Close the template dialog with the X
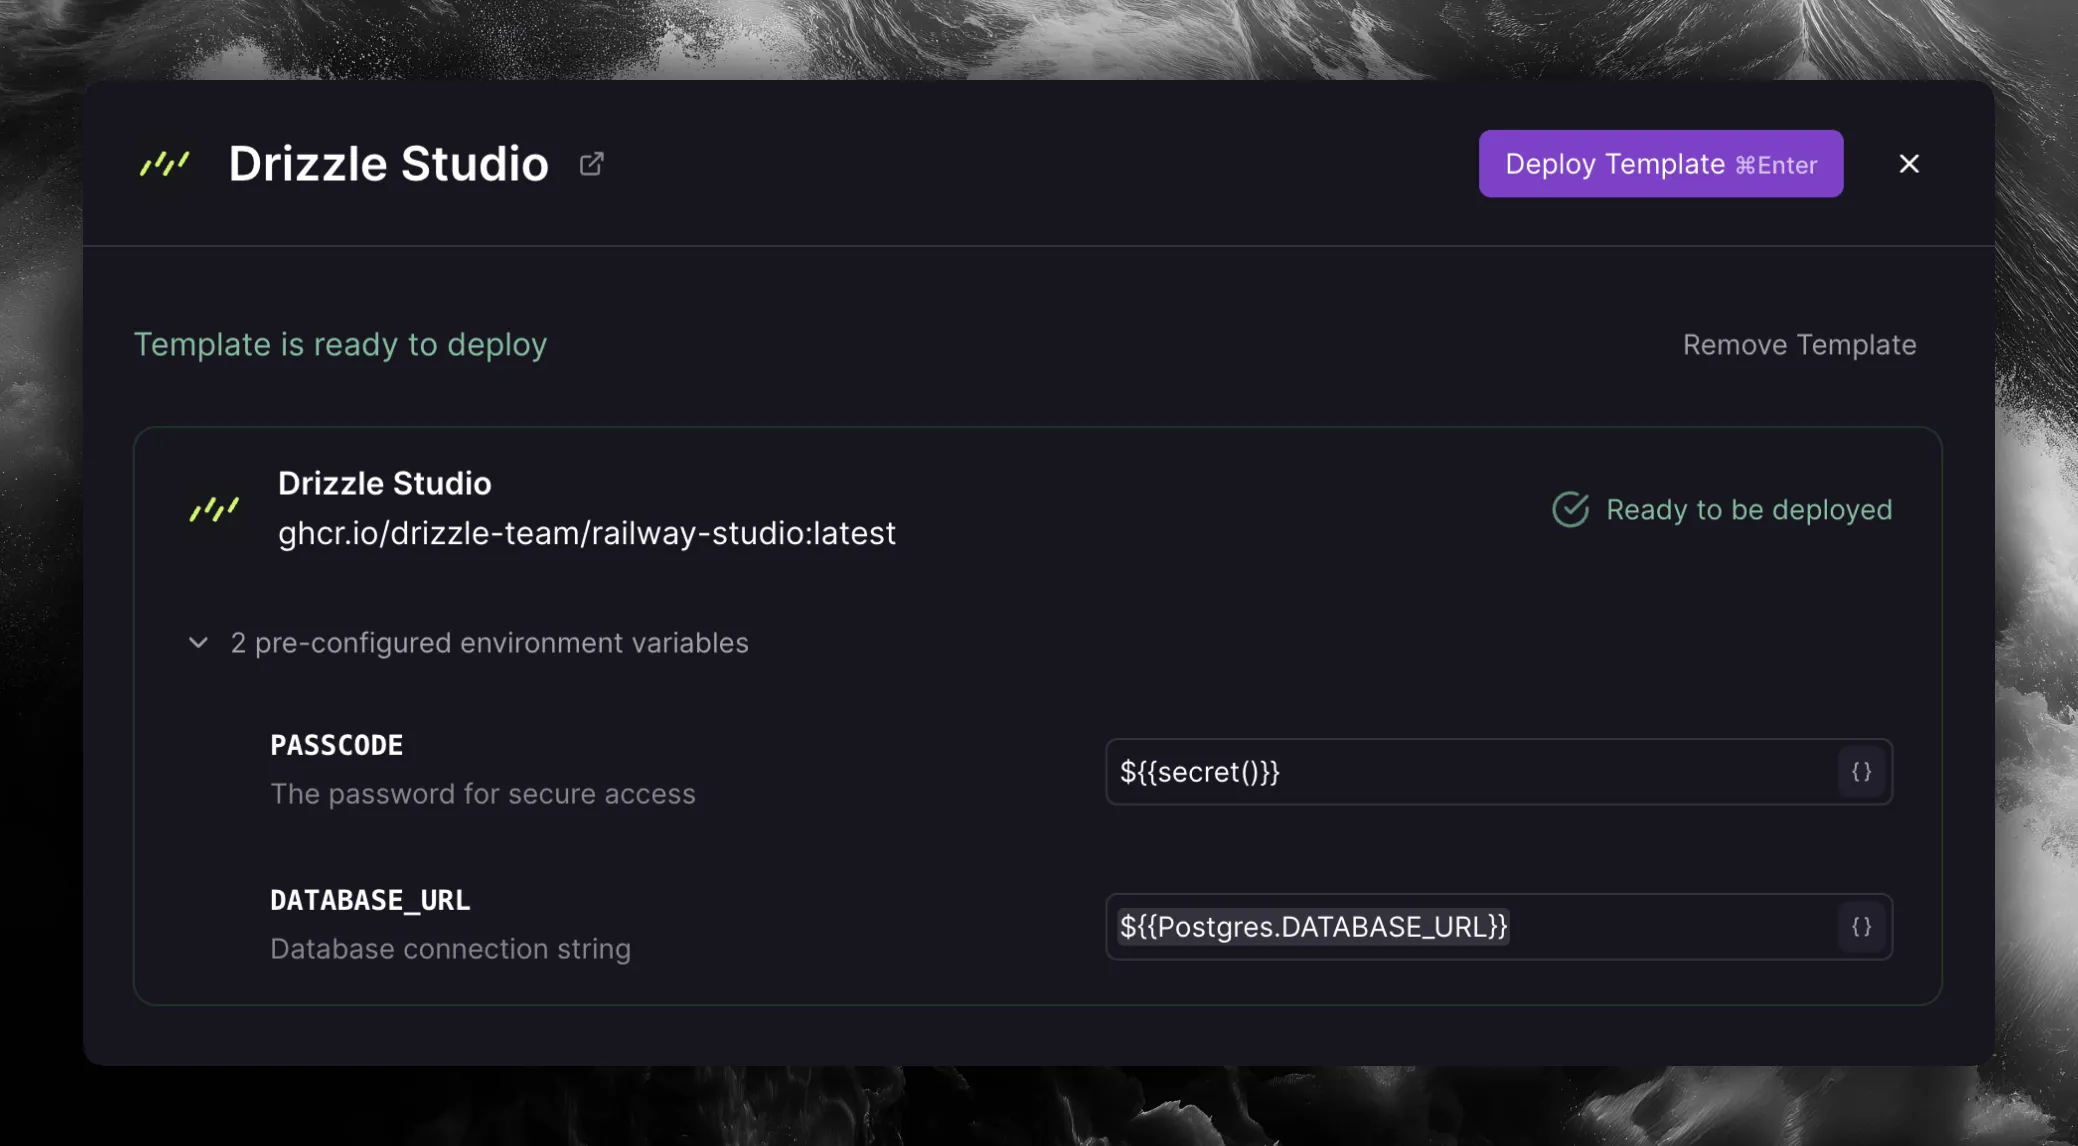Image resolution: width=2078 pixels, height=1146 pixels. [1908, 164]
